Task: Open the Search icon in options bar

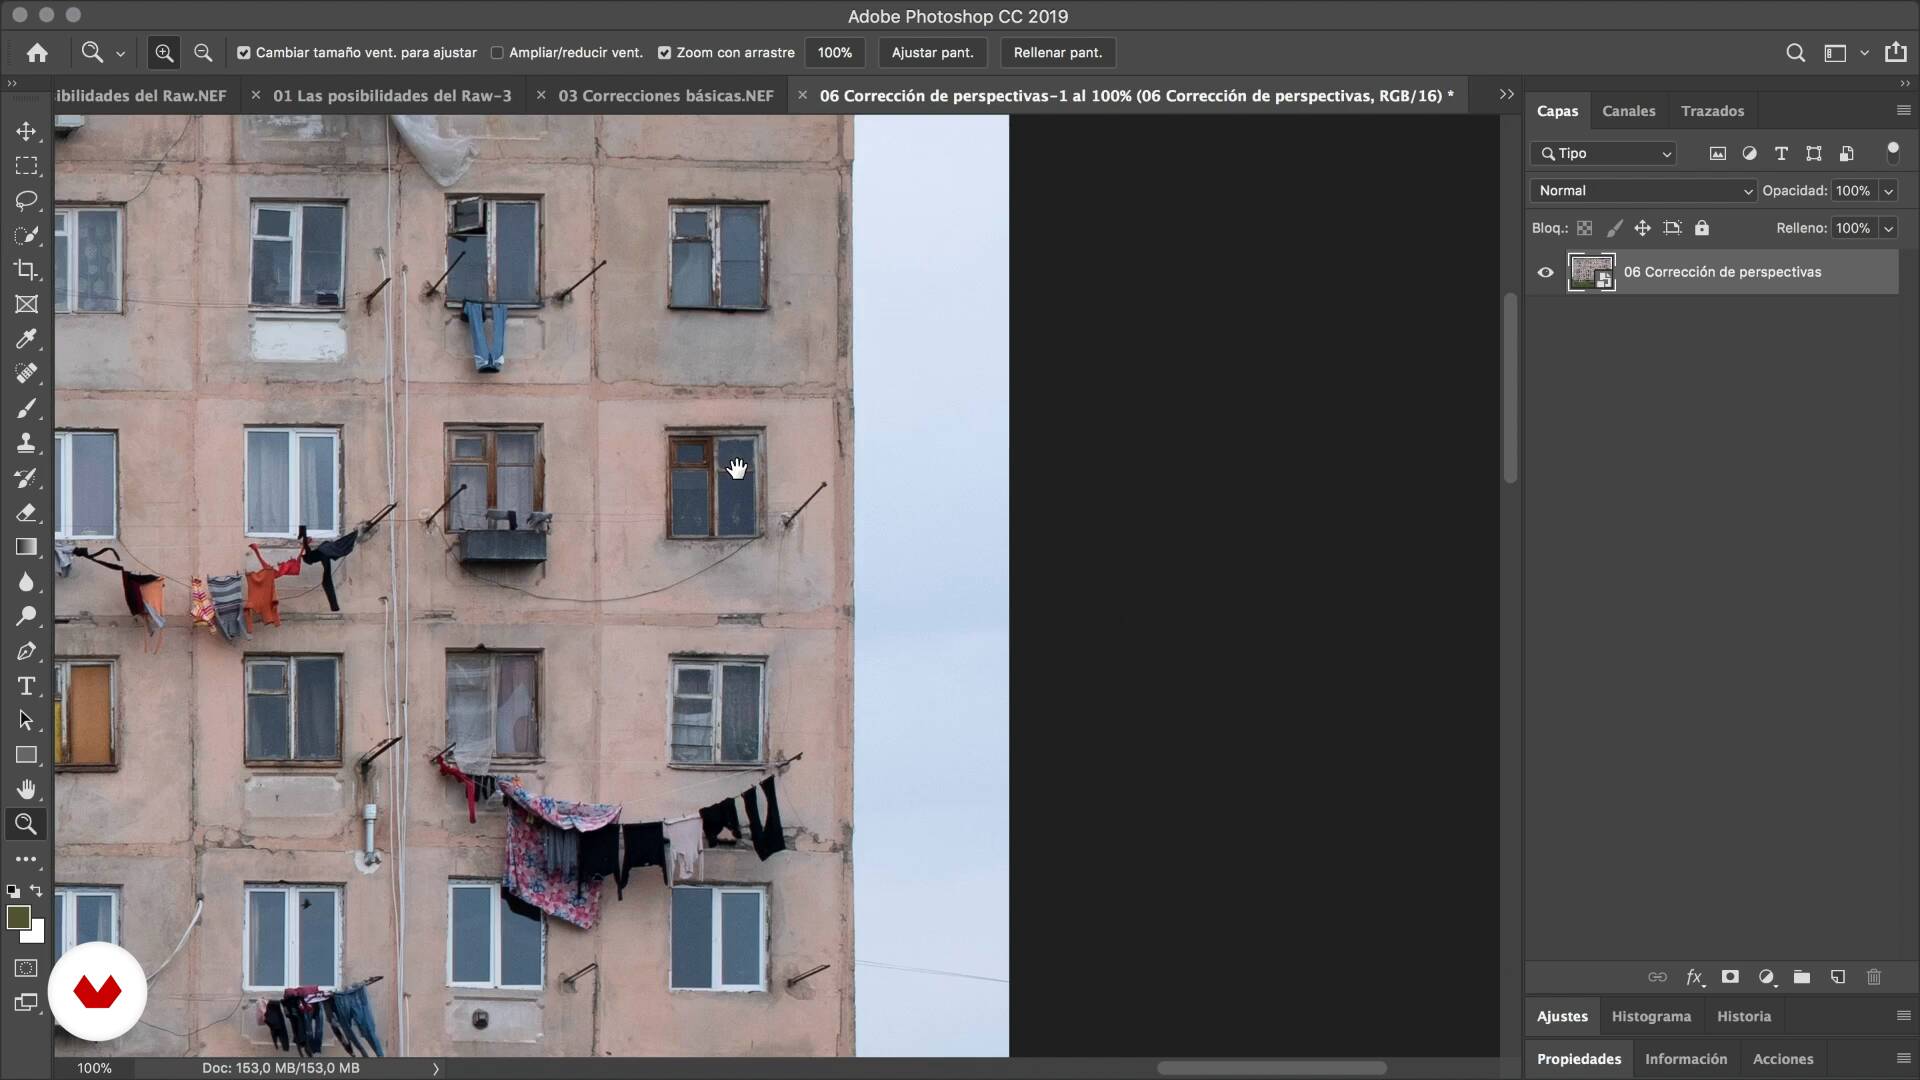Action: coord(1796,53)
